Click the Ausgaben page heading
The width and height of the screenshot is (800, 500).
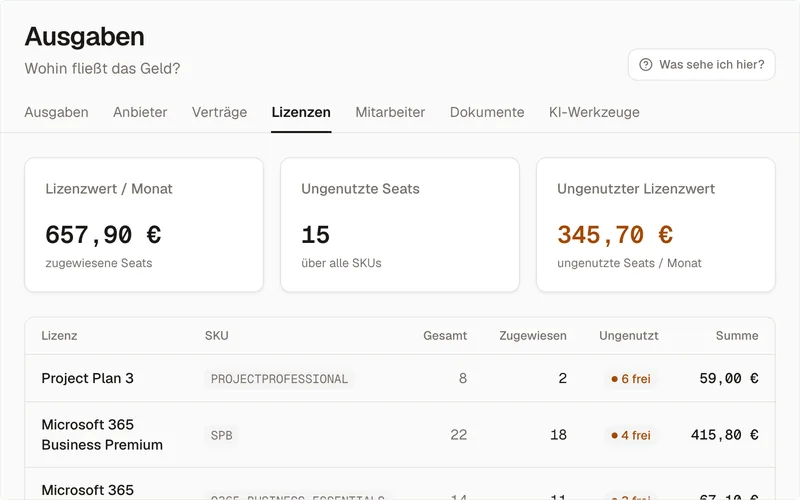click(x=85, y=37)
